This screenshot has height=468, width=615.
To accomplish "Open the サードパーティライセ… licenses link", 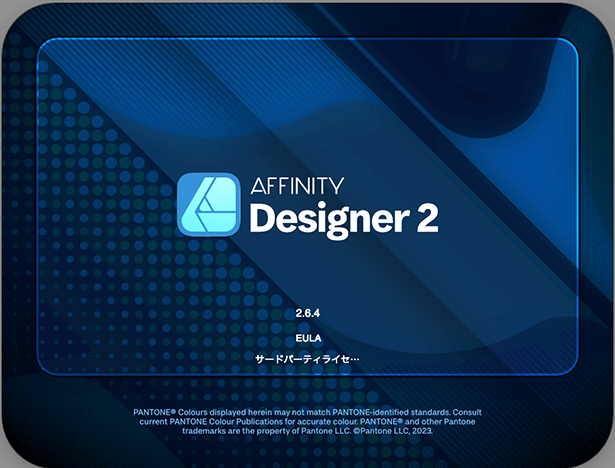I will [307, 359].
